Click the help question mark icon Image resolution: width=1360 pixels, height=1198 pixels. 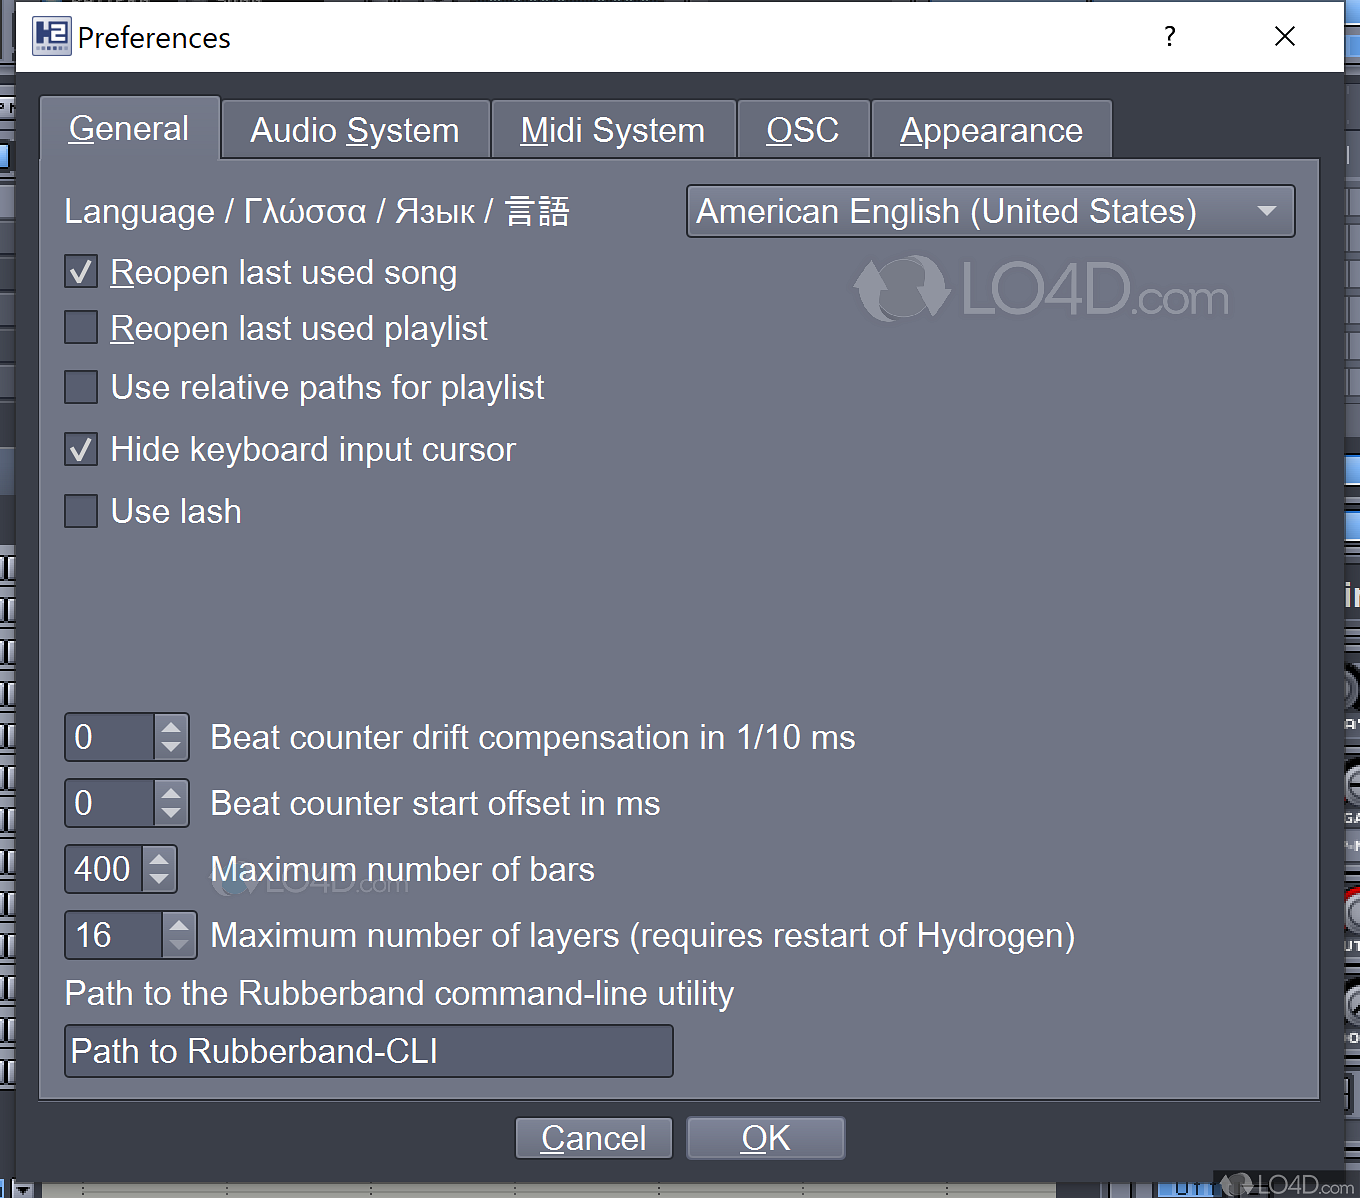pos(1168,36)
